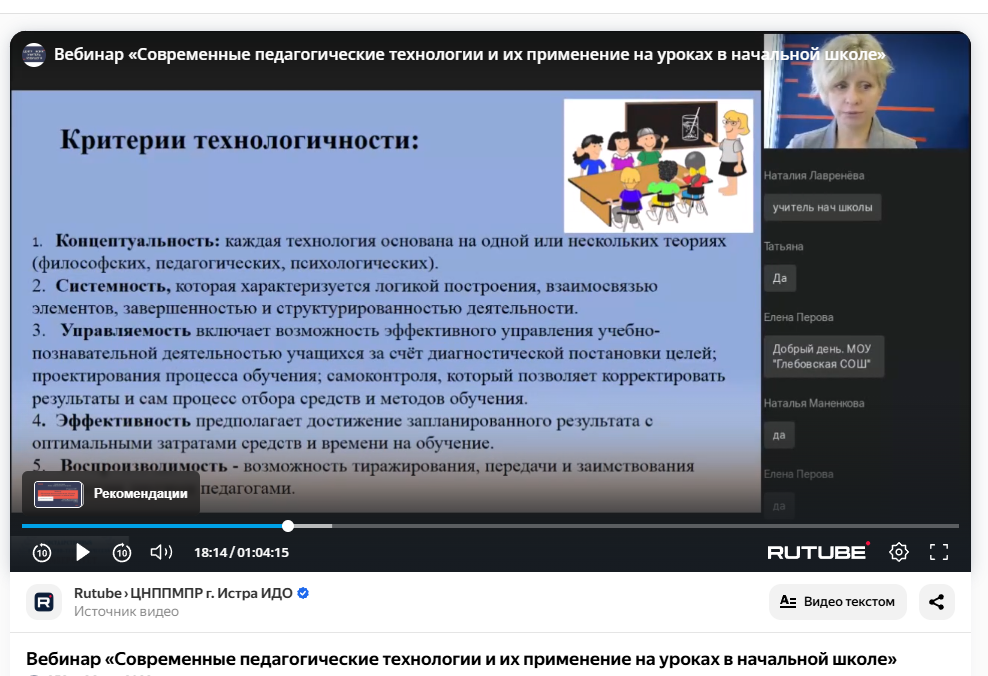Viewport: 988px width, 676px height.
Task: Click the RUTUBE logo in player
Action: pos(818,552)
